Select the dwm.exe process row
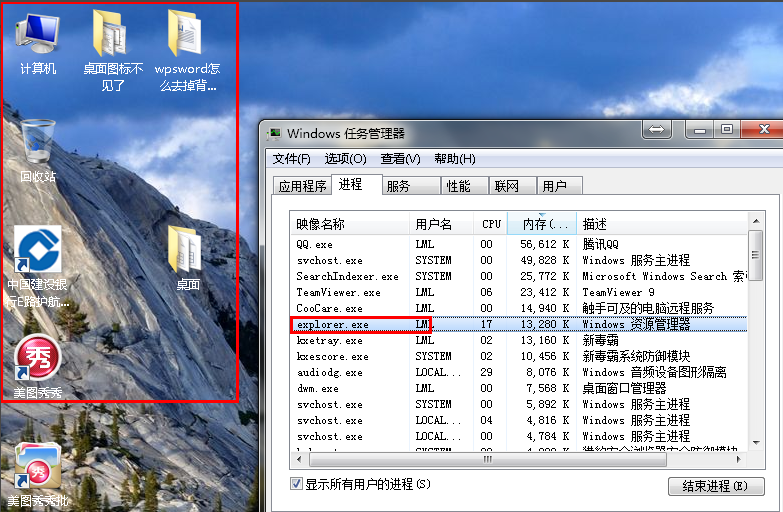Viewport: 783px width, 512px height. pos(518,388)
